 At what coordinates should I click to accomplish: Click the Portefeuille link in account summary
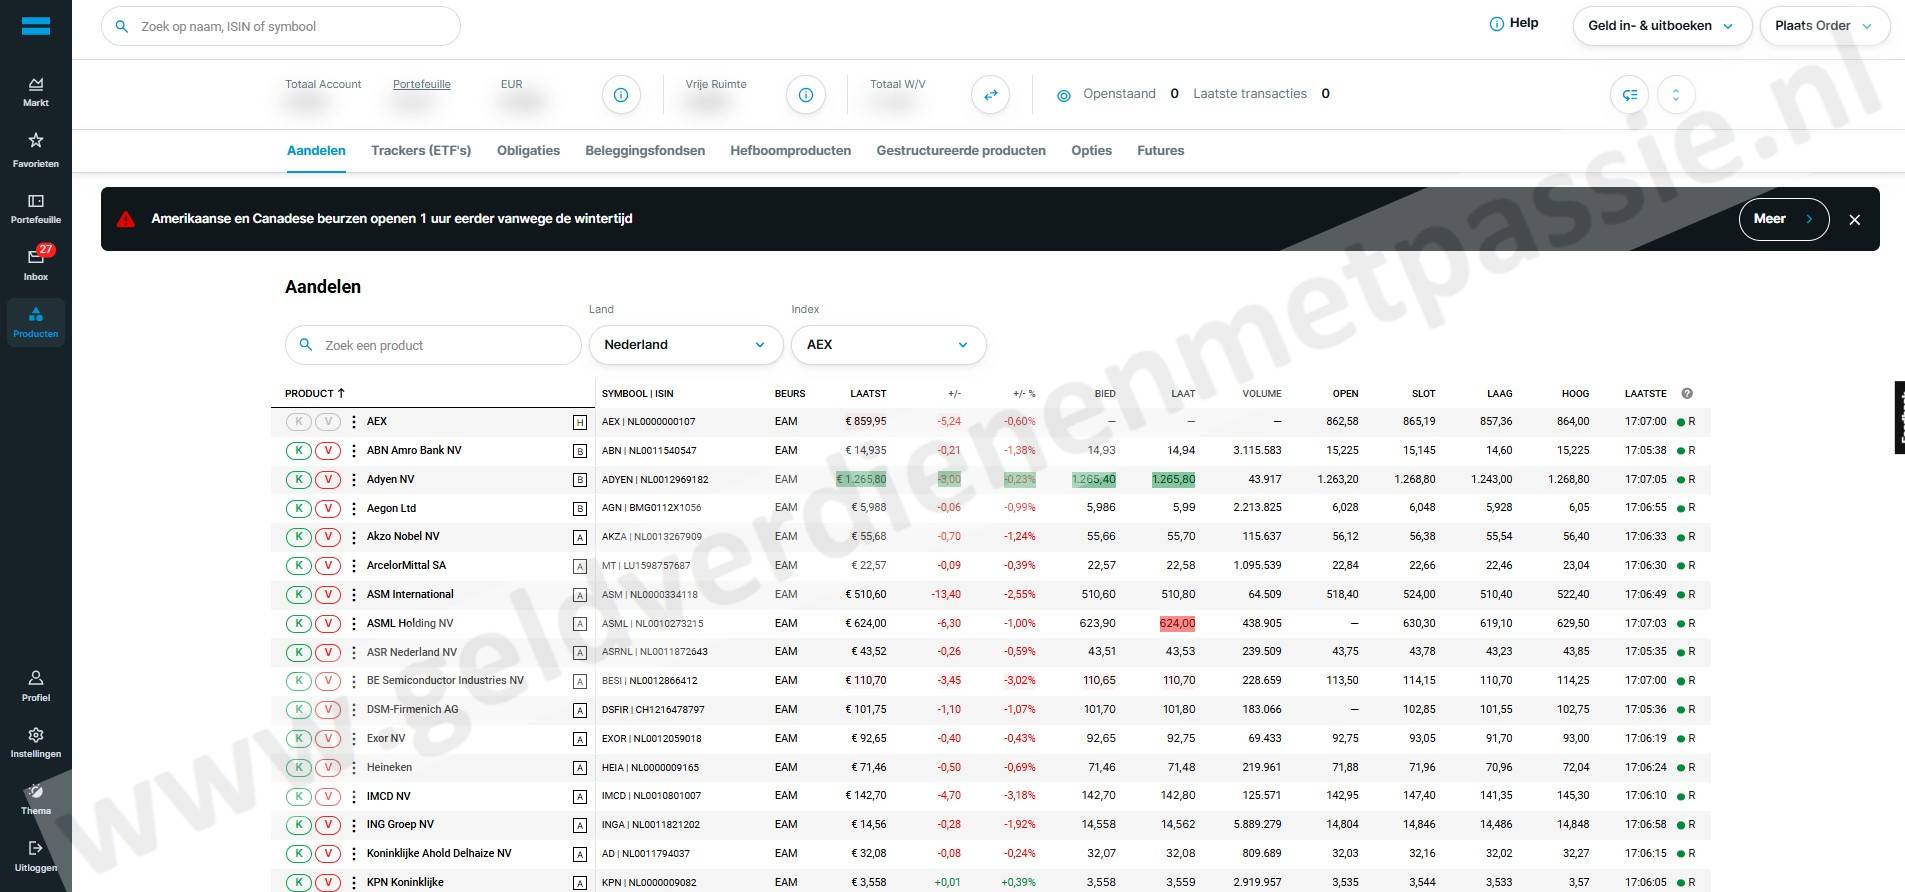421,85
